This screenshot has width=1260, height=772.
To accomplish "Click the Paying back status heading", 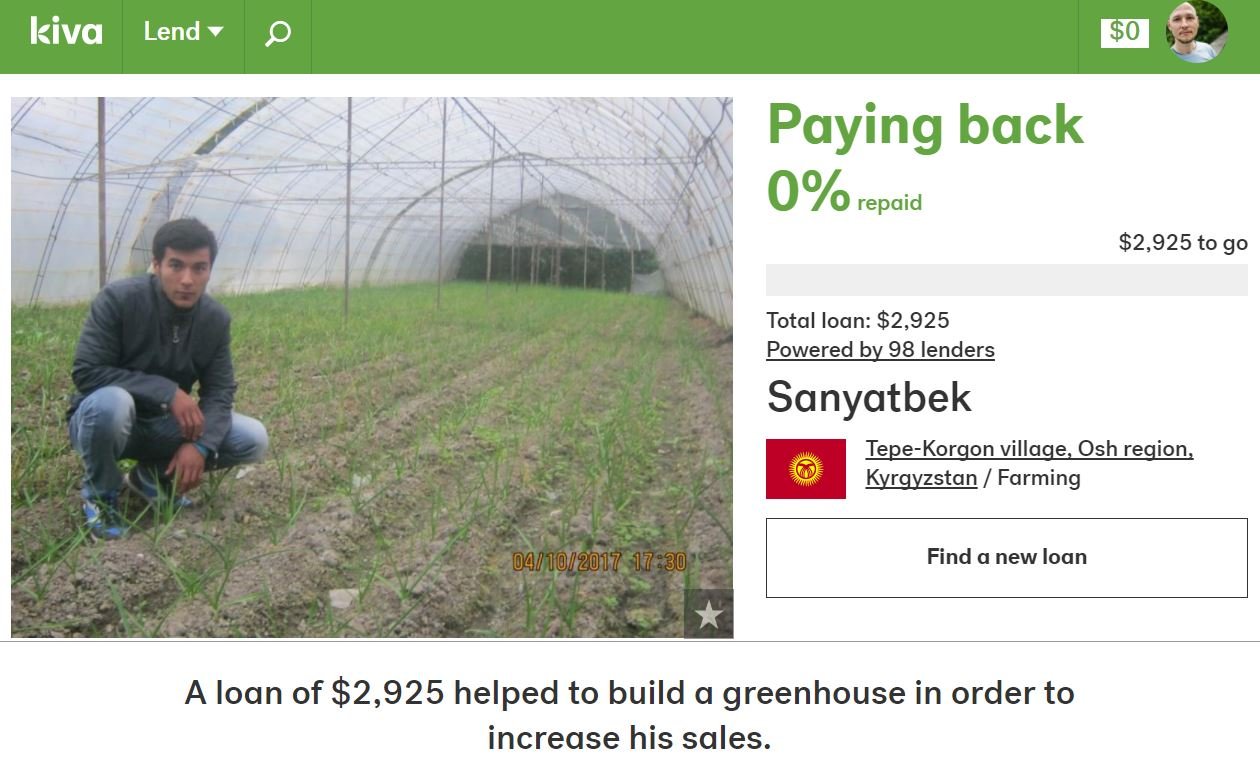I will pyautogui.click(x=925, y=125).
